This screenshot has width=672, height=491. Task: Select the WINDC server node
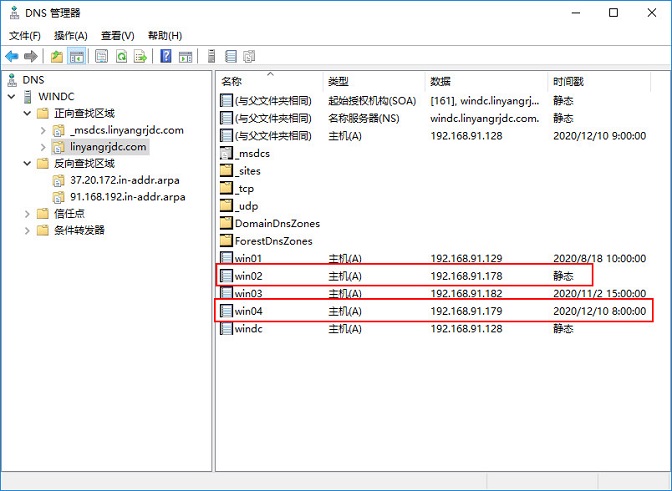coord(56,96)
